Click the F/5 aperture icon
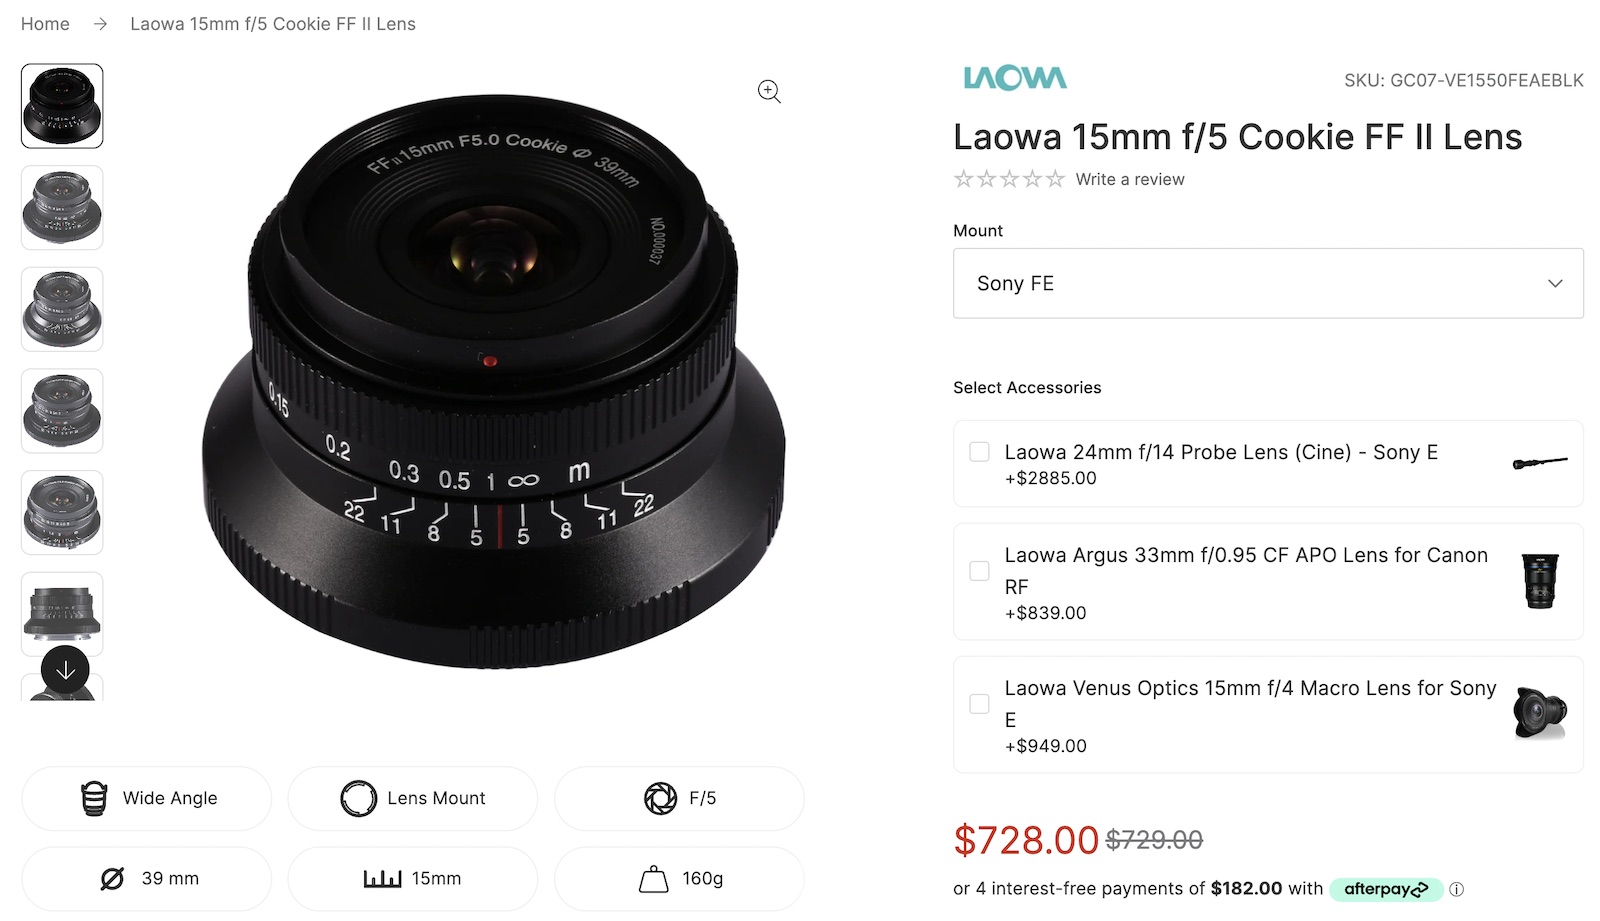The height and width of the screenshot is (921, 1600). pos(660,798)
